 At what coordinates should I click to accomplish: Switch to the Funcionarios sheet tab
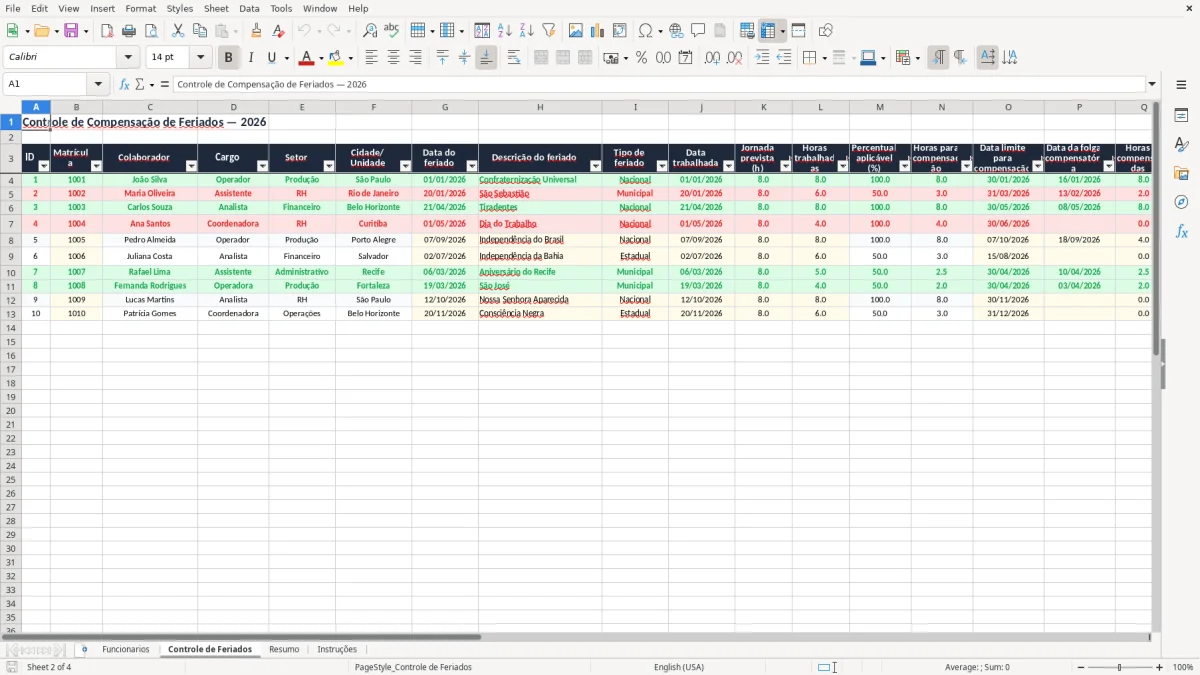(x=126, y=649)
